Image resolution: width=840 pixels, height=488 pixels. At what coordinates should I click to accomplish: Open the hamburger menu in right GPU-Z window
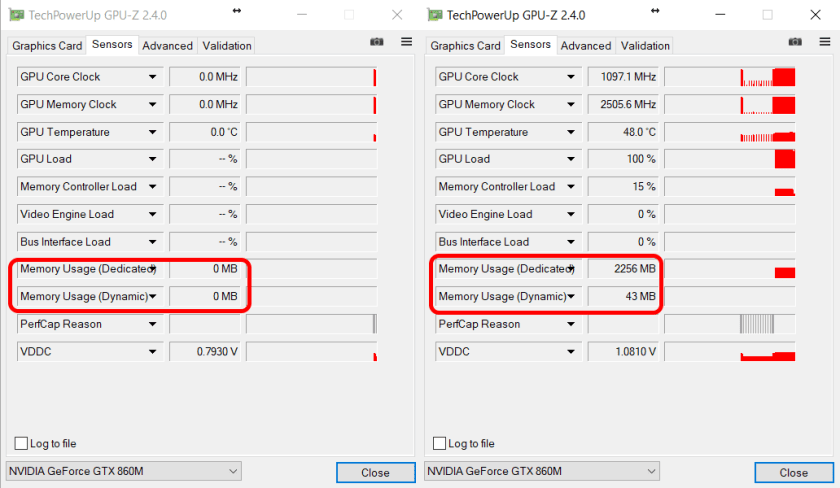pyautogui.click(x=825, y=42)
